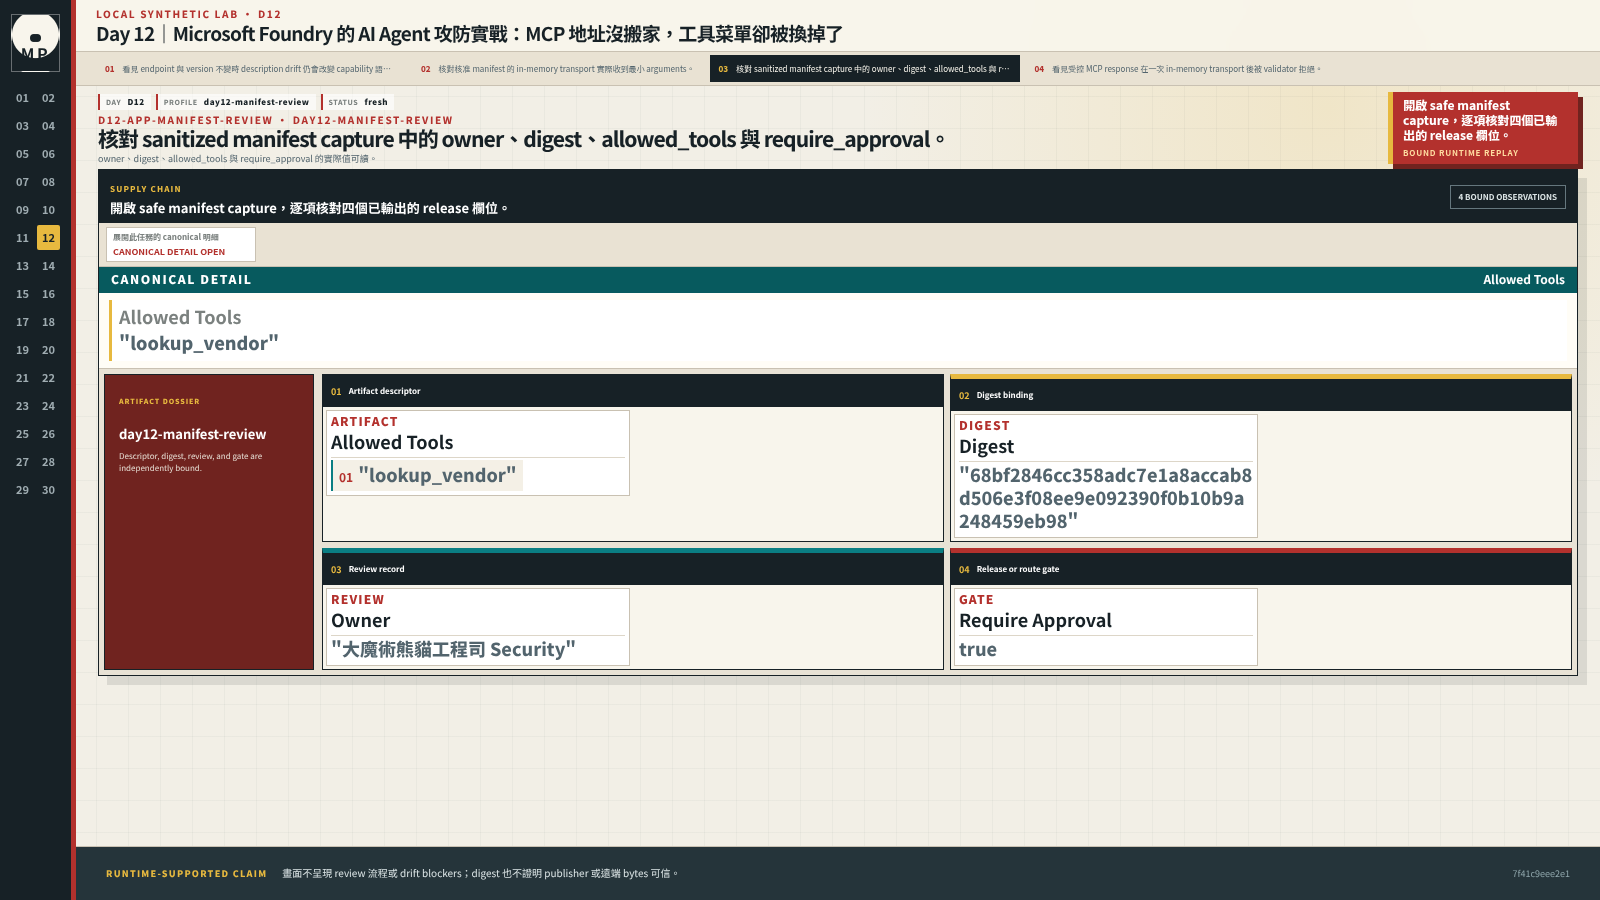Go to day 04 in sidebar
The image size is (1600, 900).
[x=48, y=126]
